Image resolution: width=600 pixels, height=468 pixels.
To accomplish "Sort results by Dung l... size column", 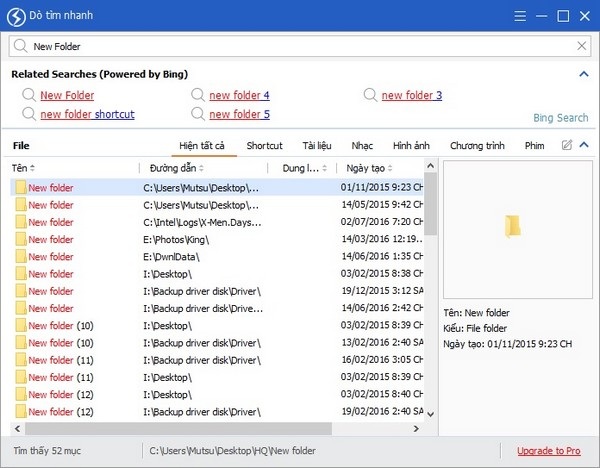I will (305, 168).
